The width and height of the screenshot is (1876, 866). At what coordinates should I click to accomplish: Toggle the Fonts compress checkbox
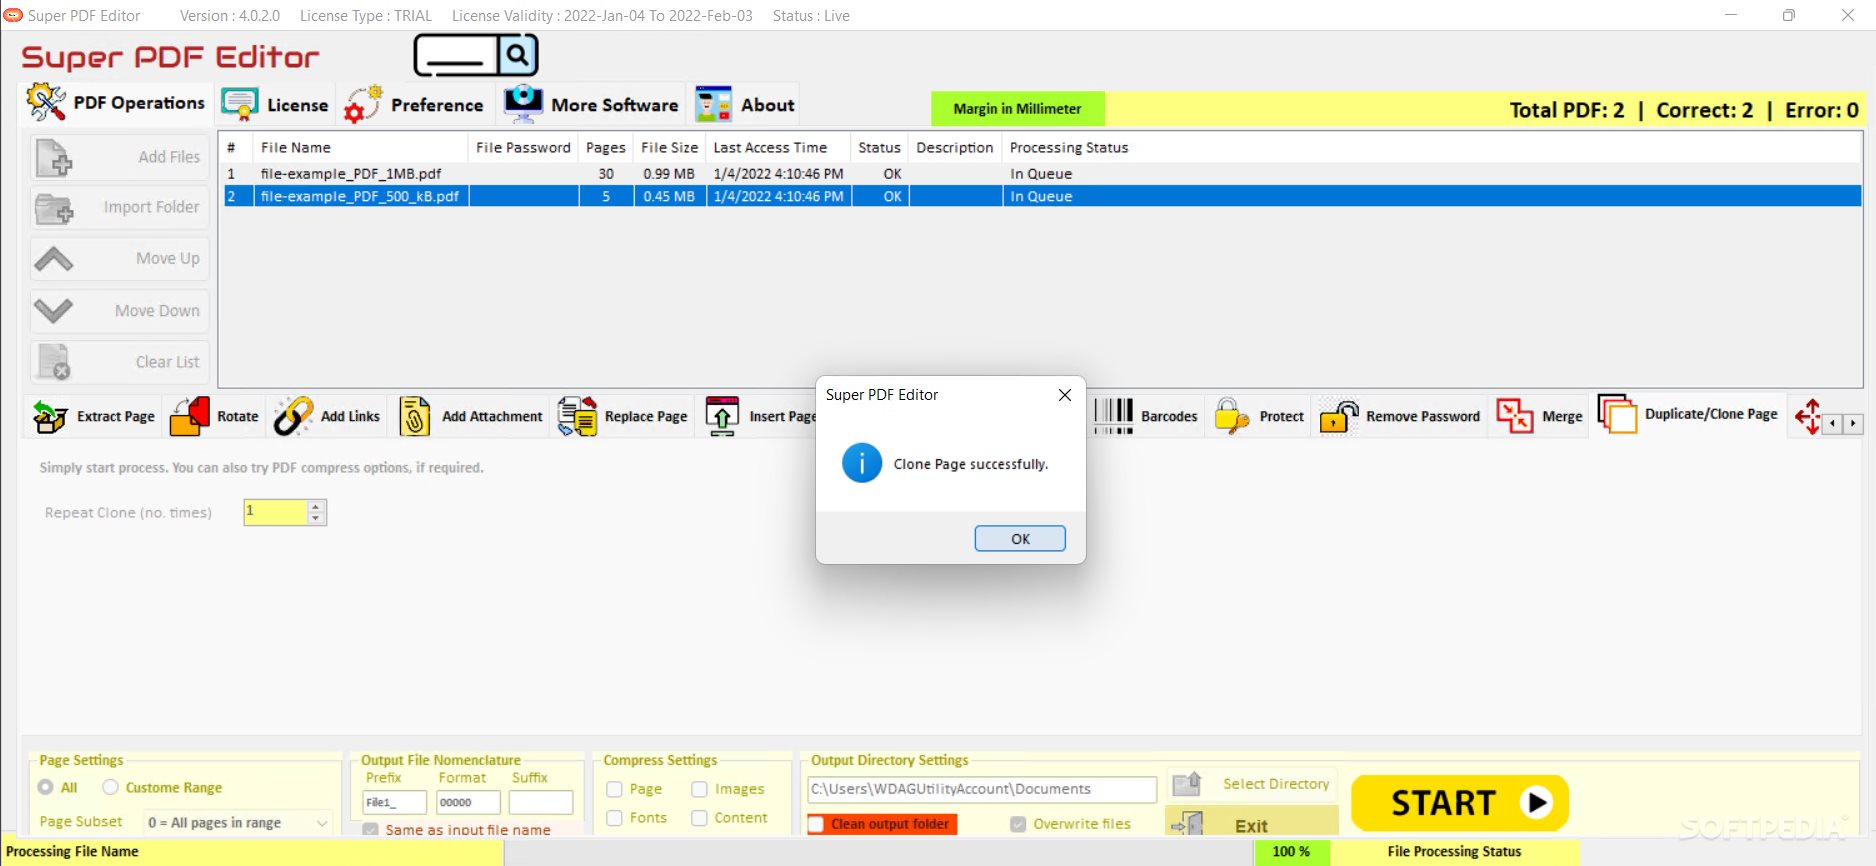(614, 818)
